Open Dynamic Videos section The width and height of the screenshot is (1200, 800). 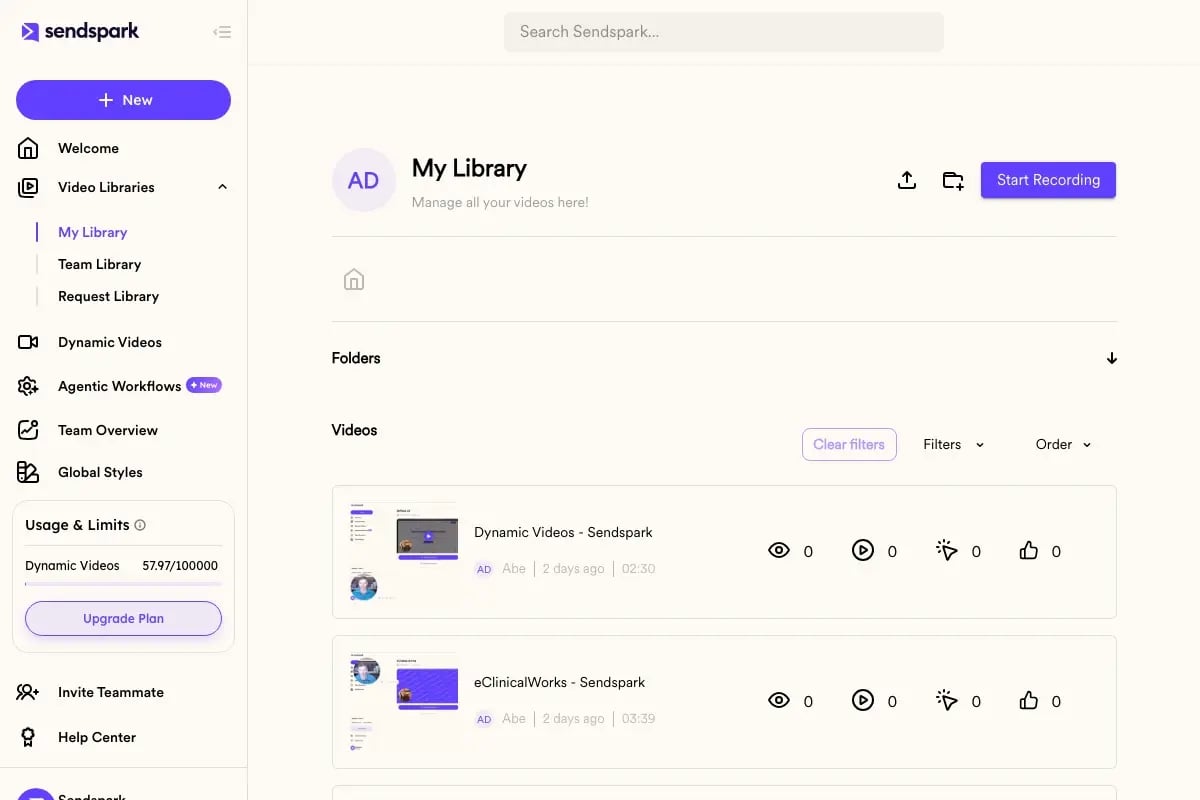(110, 342)
